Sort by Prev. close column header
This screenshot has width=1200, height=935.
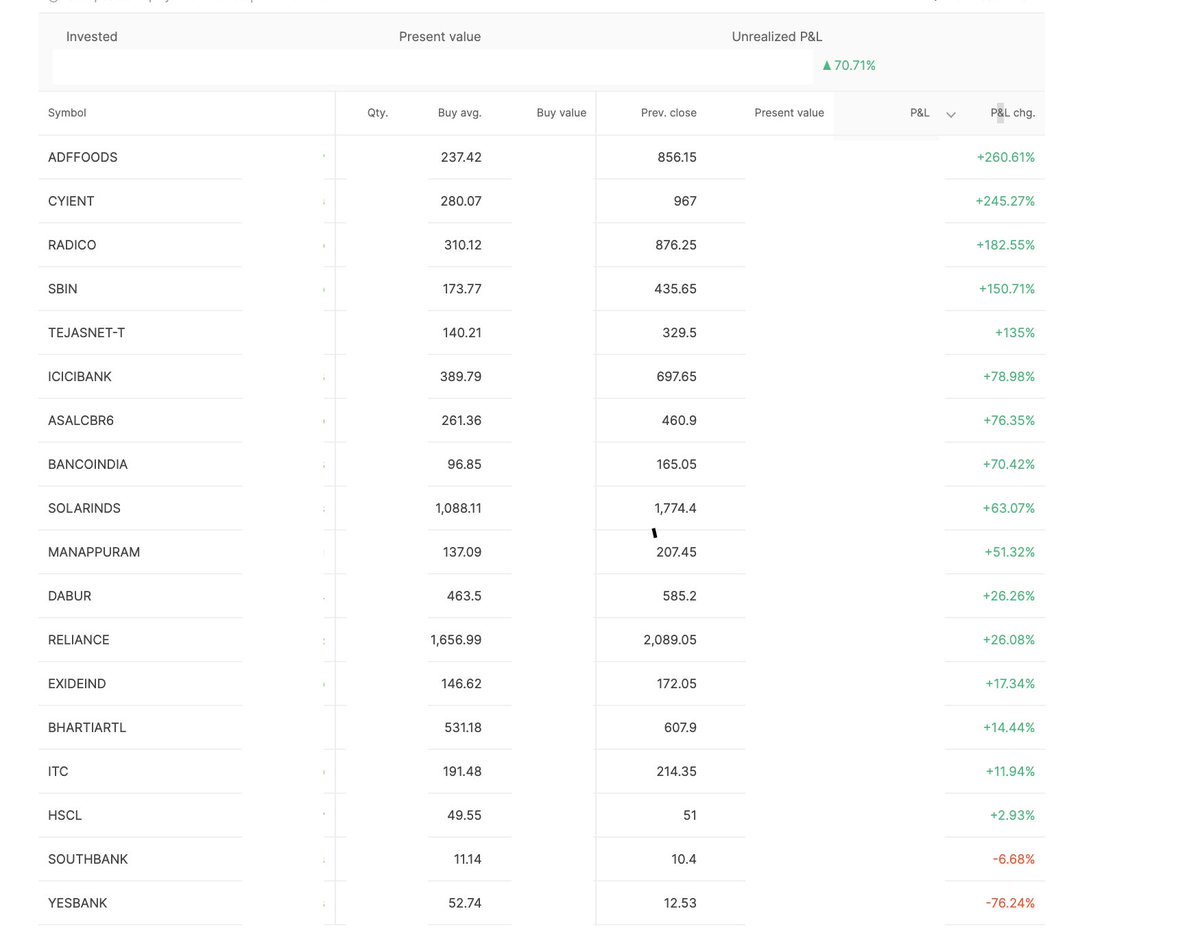coord(669,113)
